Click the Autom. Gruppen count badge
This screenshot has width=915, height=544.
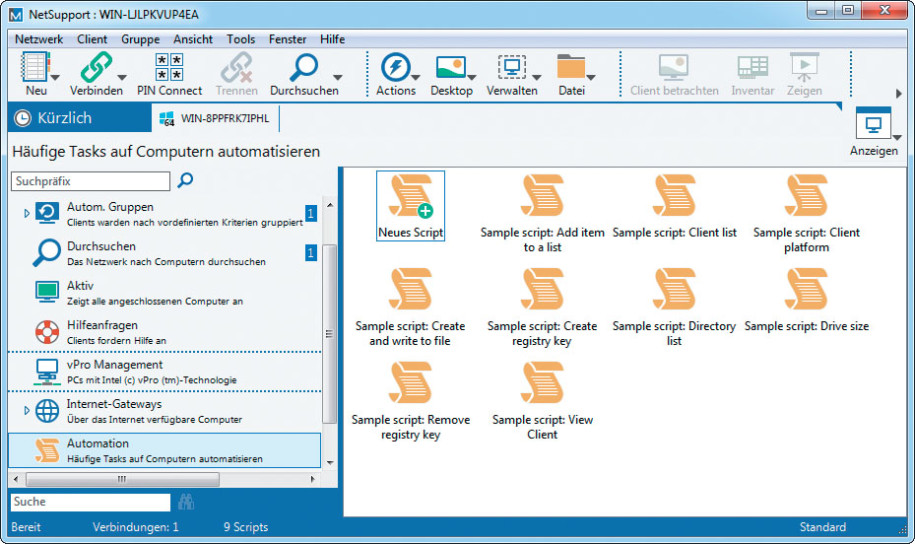[x=311, y=214]
